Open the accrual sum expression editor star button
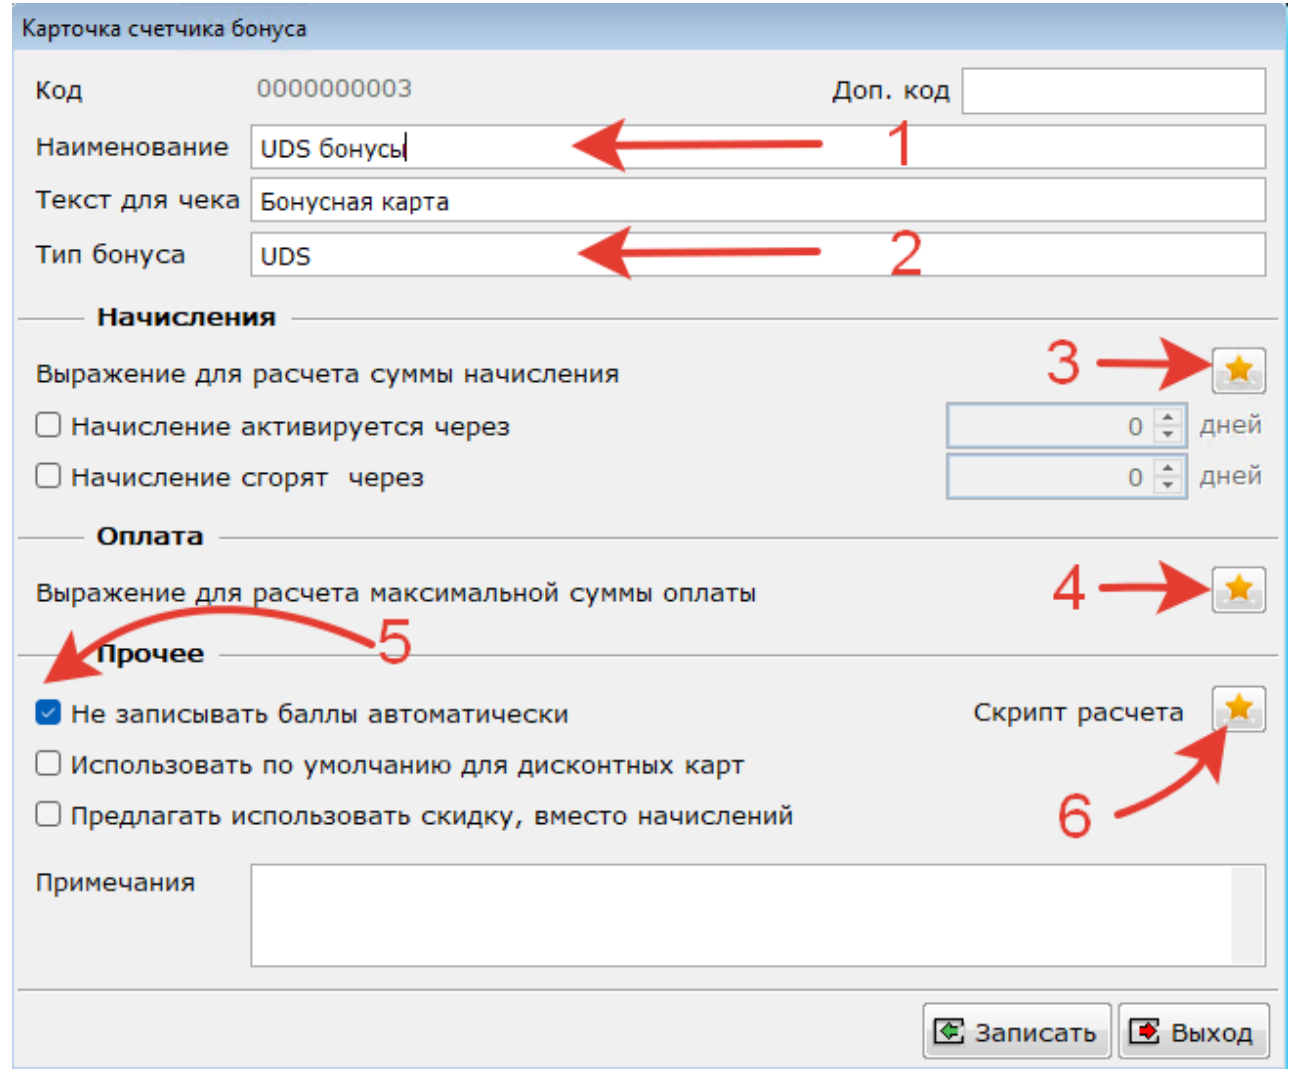 point(1238,371)
